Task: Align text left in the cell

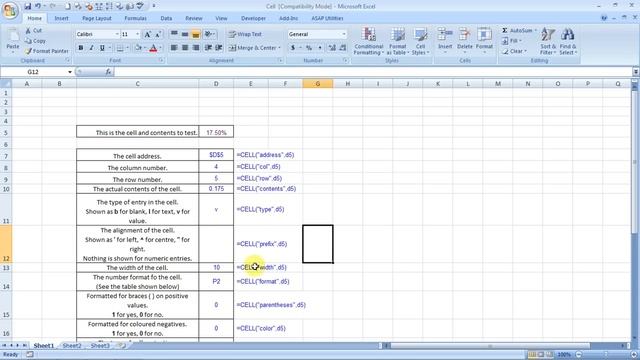Action: 174,48
